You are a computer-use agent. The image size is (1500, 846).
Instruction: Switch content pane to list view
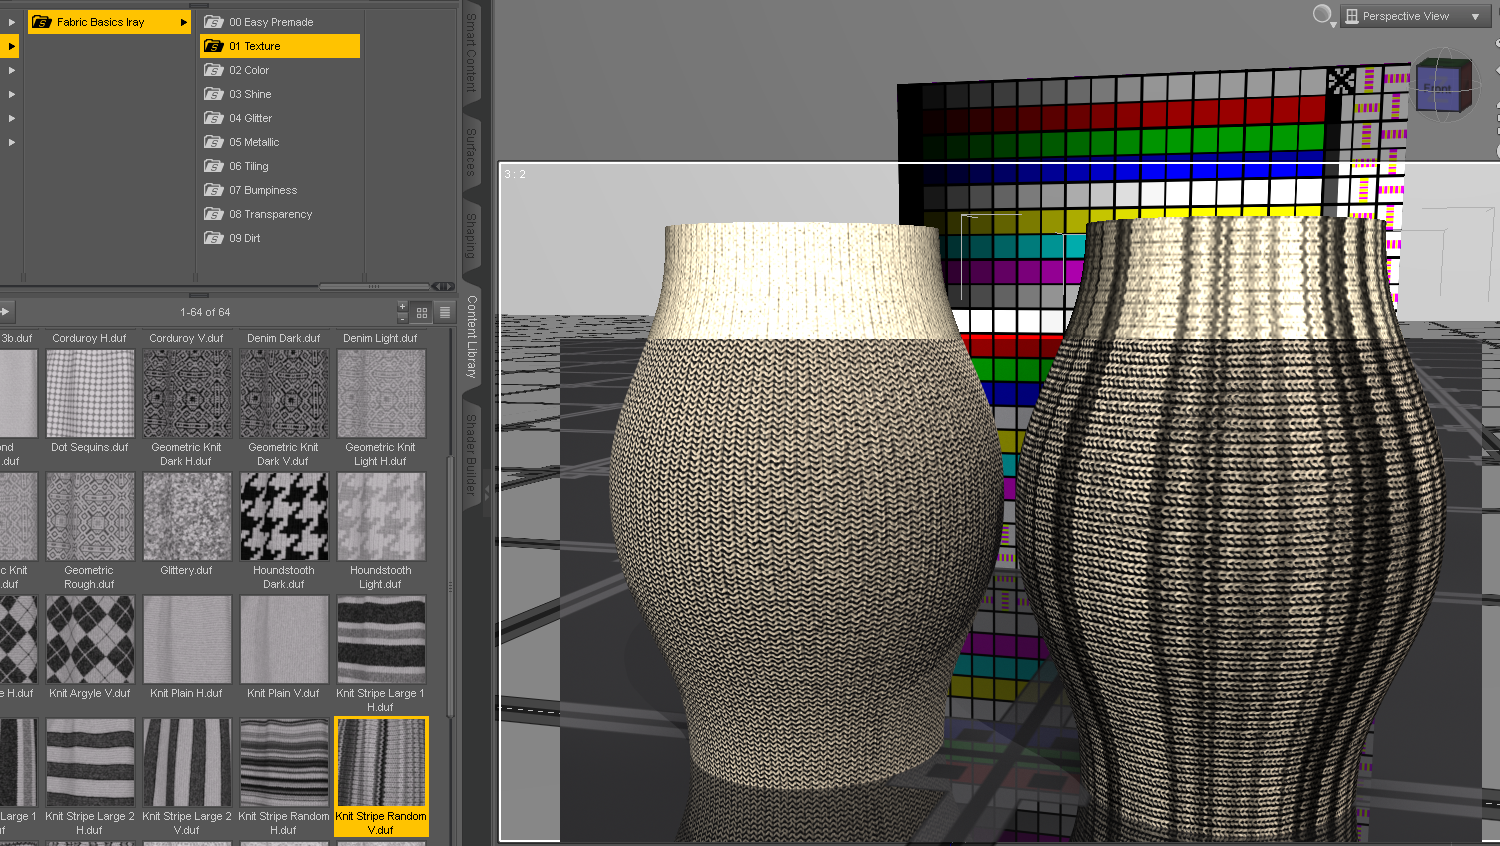pyautogui.click(x=445, y=312)
